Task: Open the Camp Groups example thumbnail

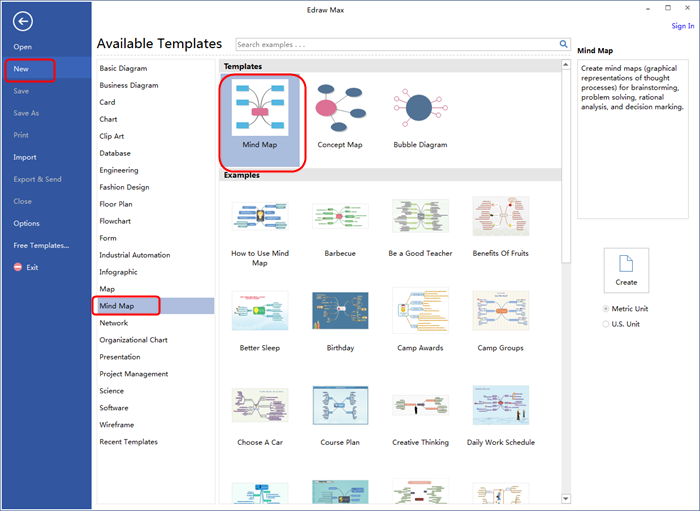Action: [x=500, y=311]
